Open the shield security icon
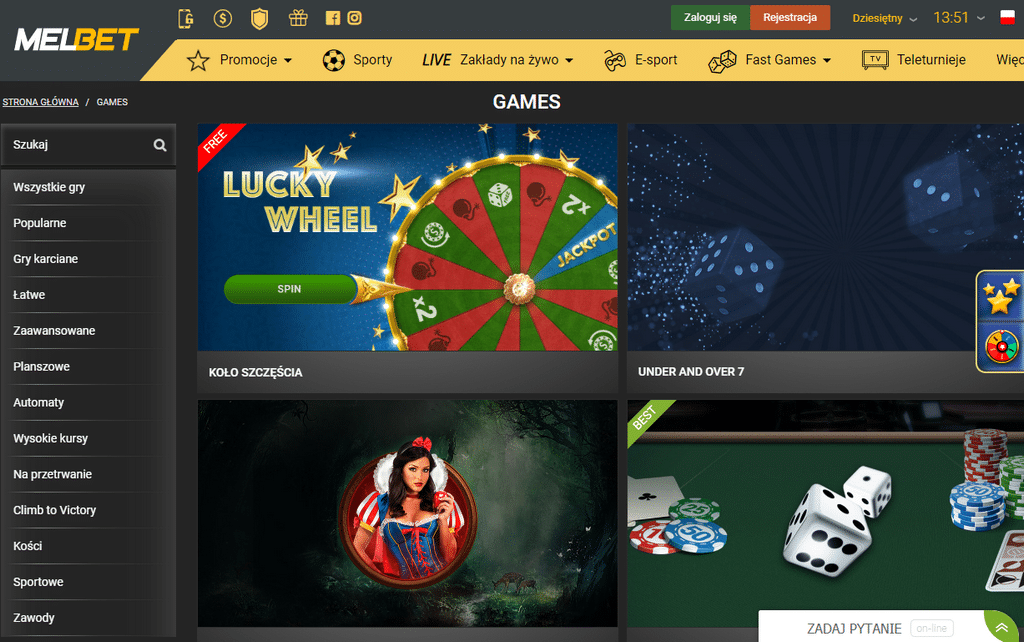 coord(260,18)
